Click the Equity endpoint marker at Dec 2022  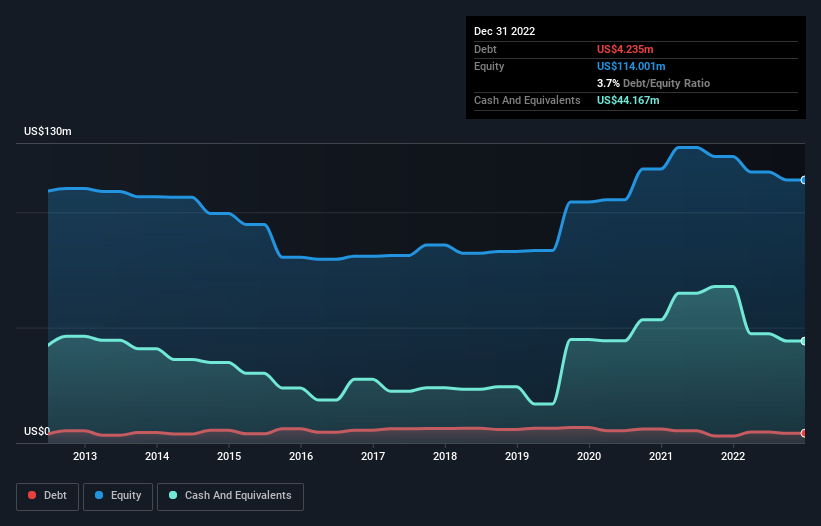(804, 180)
